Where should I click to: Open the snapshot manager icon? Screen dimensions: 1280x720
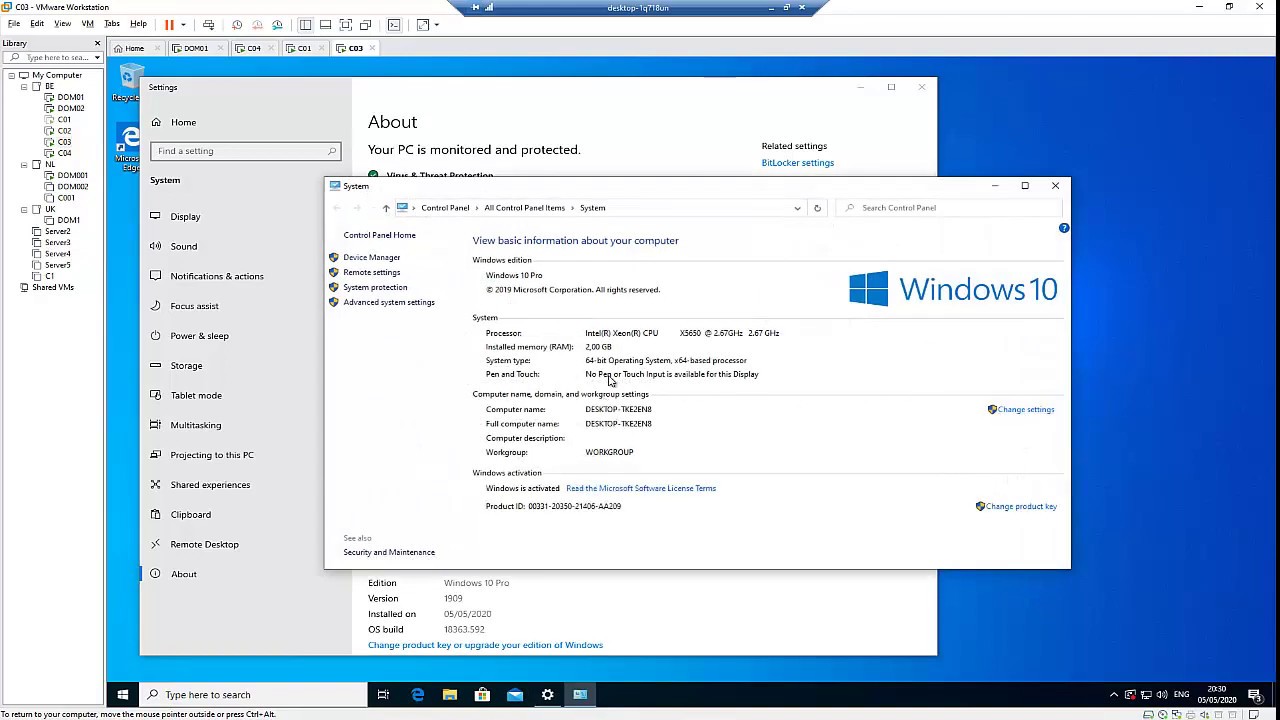(x=277, y=24)
